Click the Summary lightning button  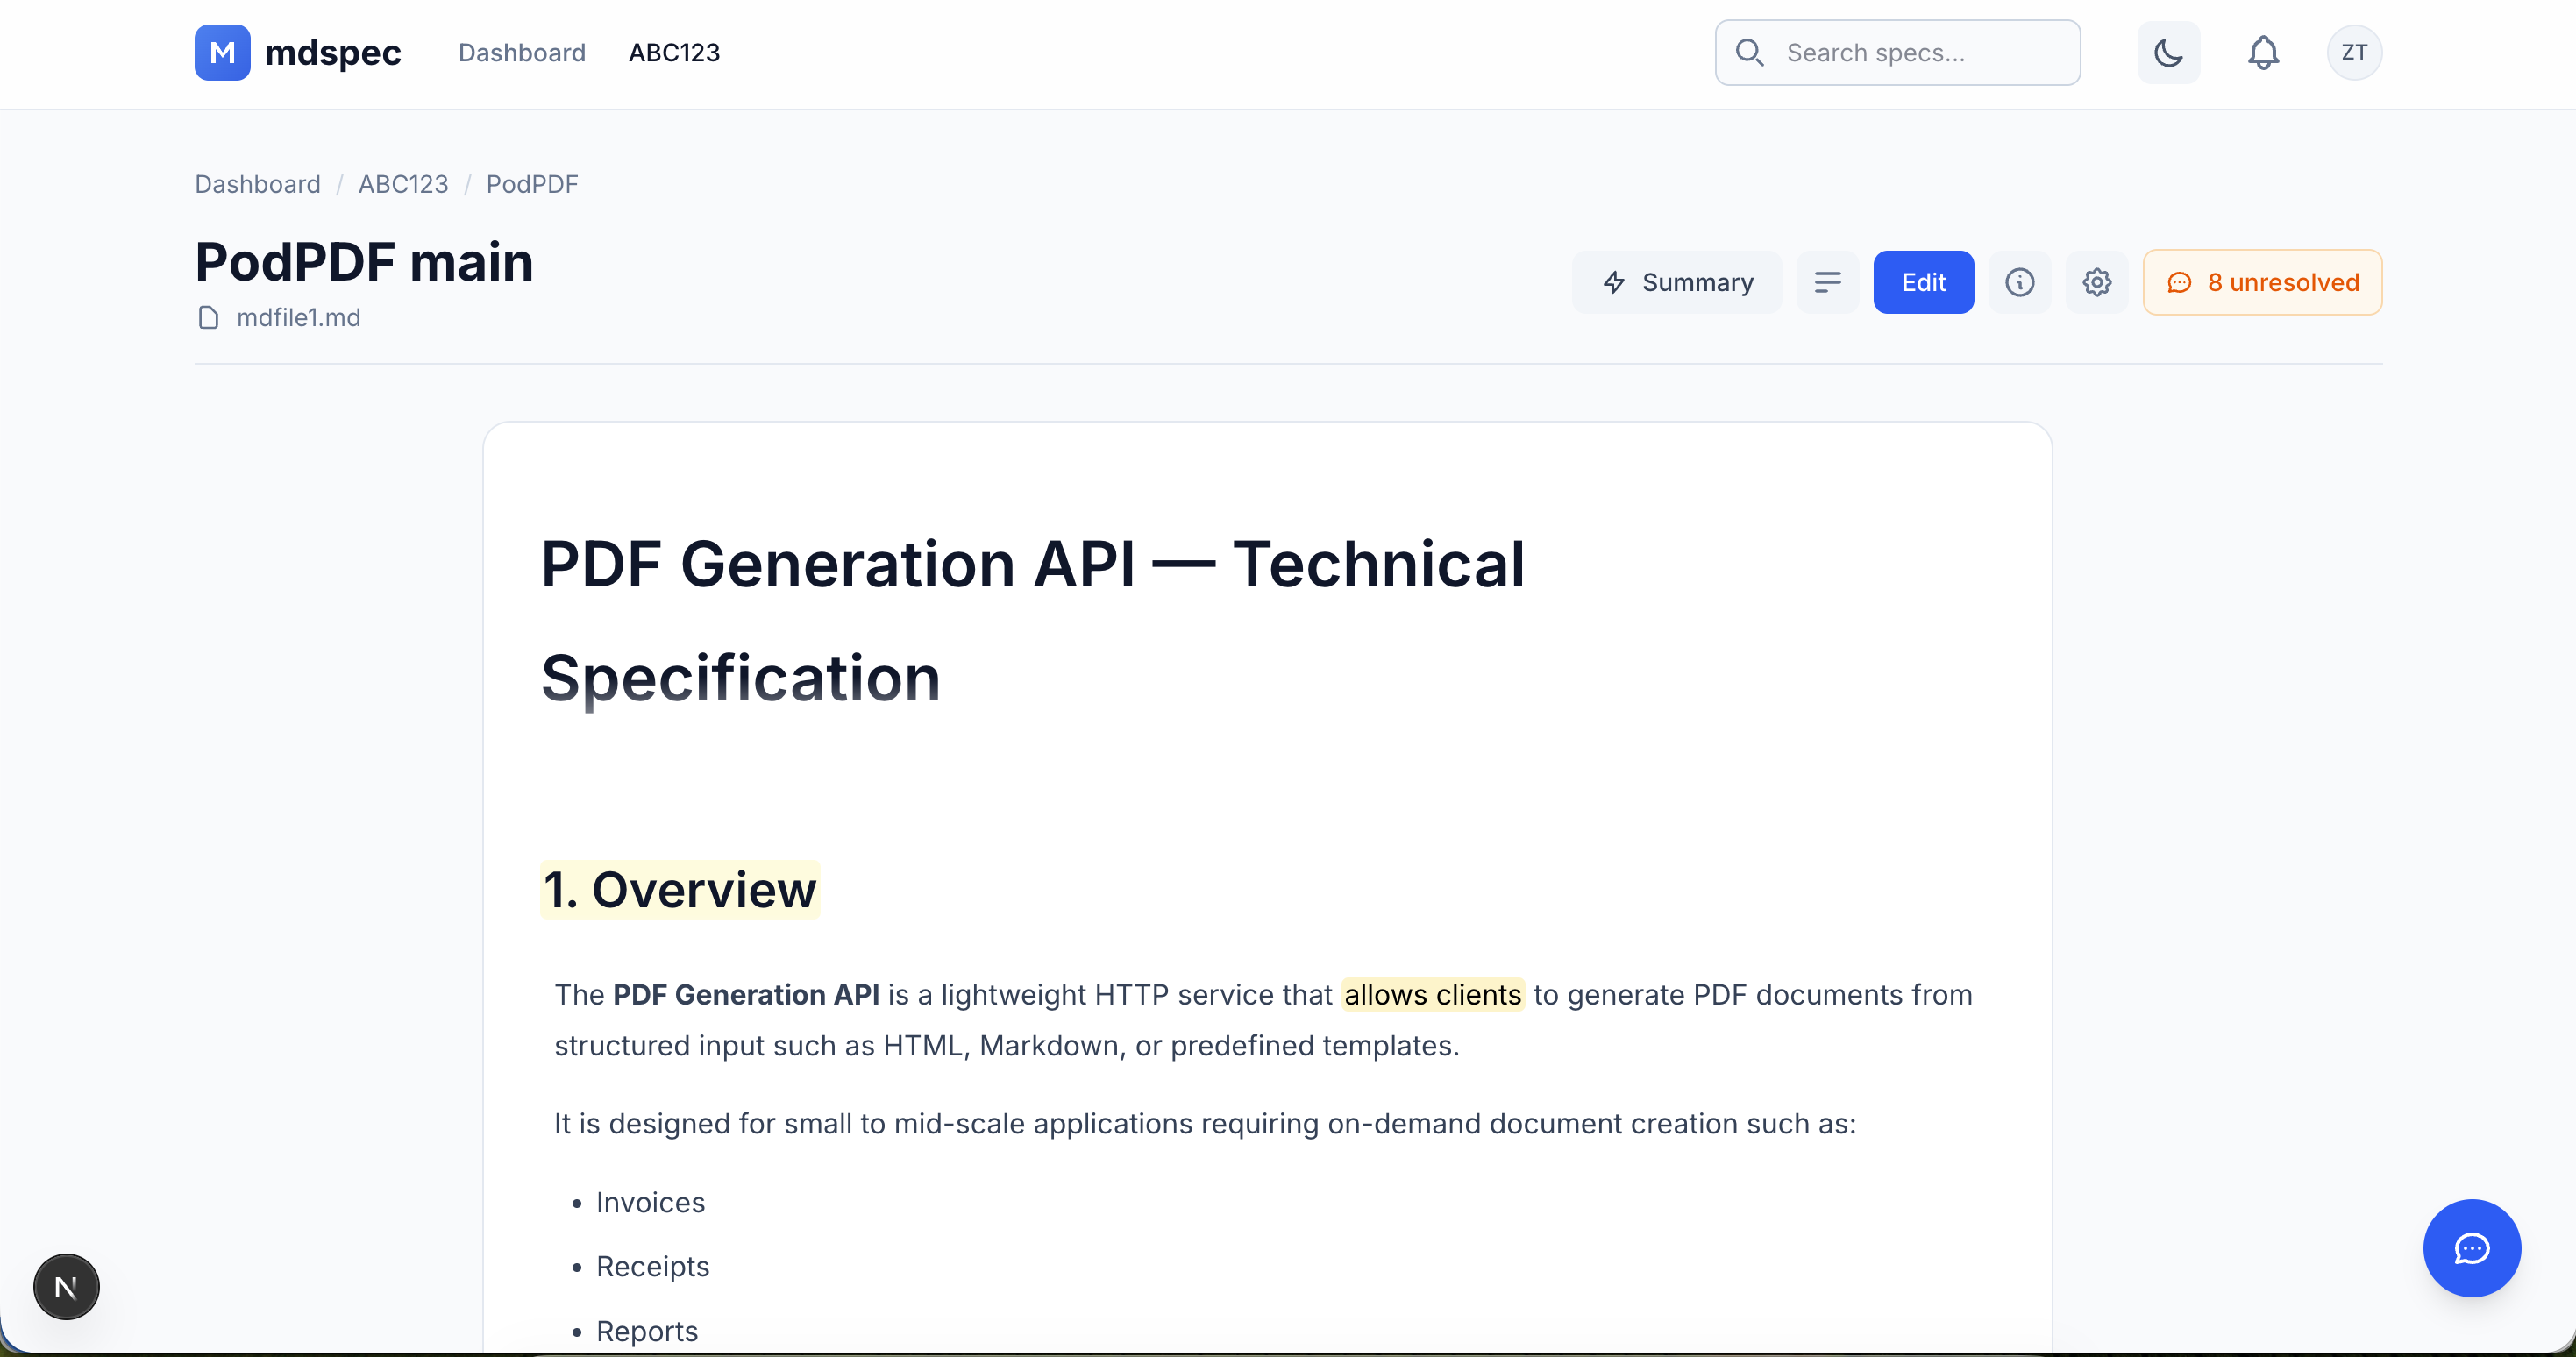point(1677,282)
